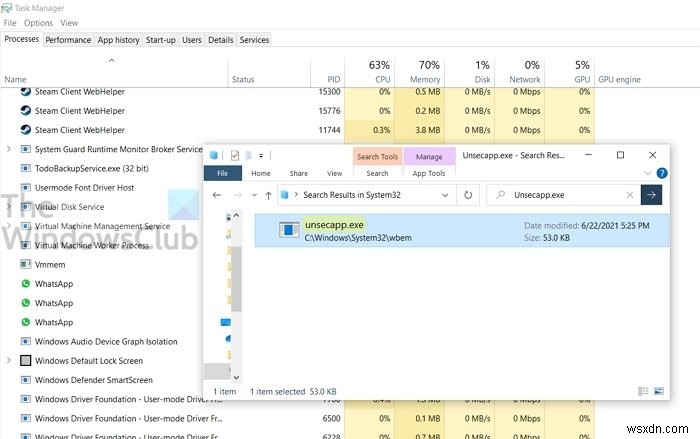Refresh the Explorer search results
700x439 pixels.
pos(468,195)
